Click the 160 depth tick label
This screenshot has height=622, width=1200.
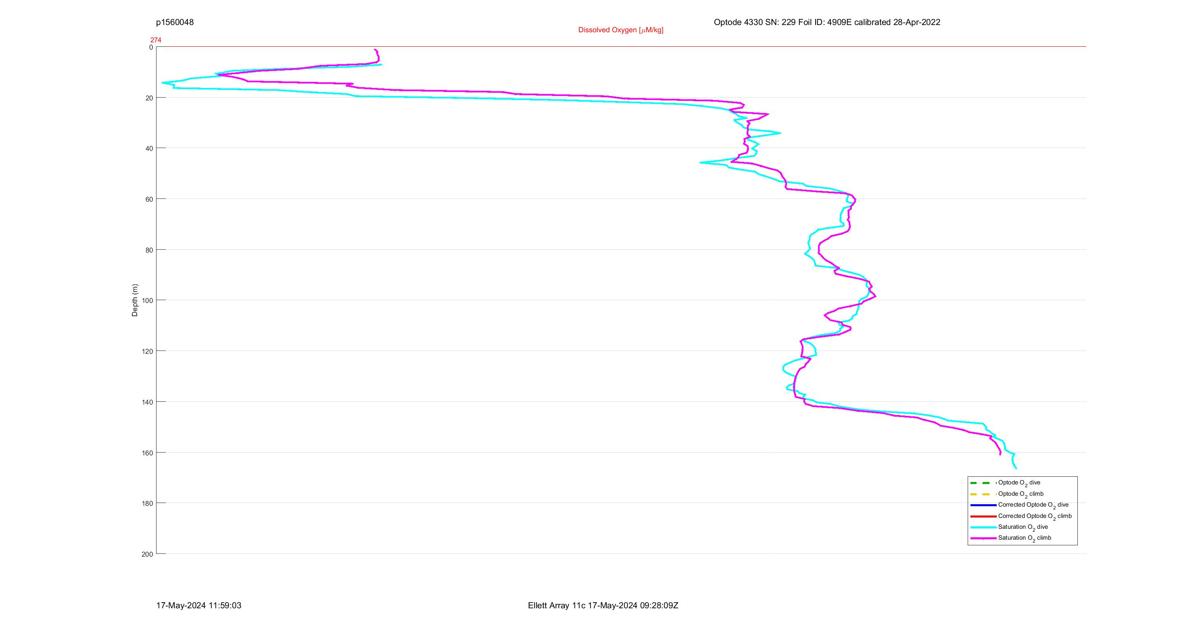147,452
